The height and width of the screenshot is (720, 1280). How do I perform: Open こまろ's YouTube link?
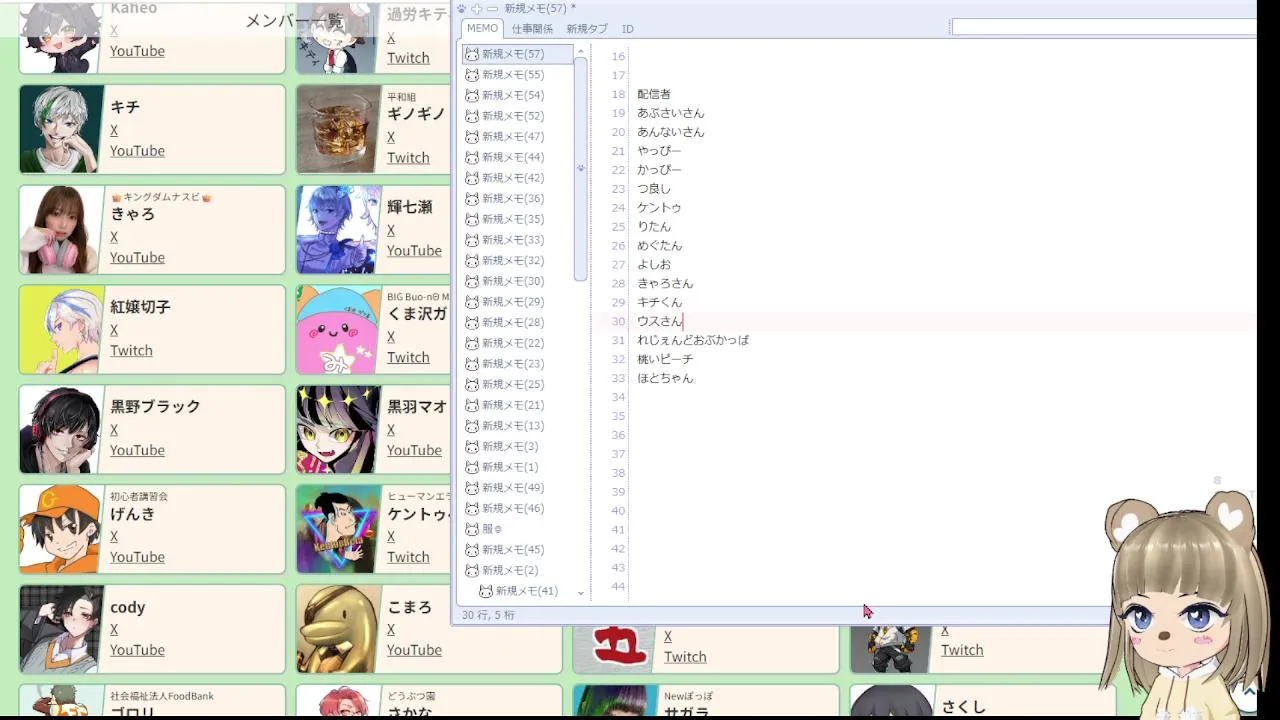pyautogui.click(x=414, y=651)
